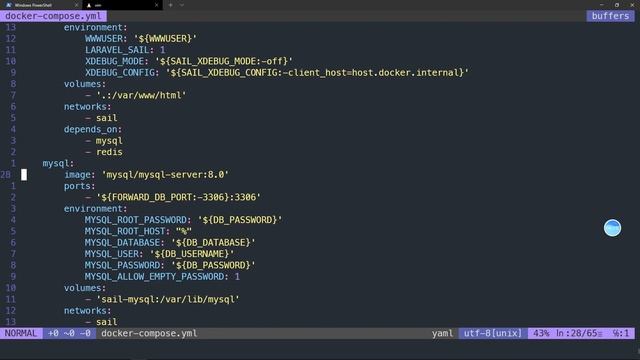Click the ports: key

[x=80, y=186]
